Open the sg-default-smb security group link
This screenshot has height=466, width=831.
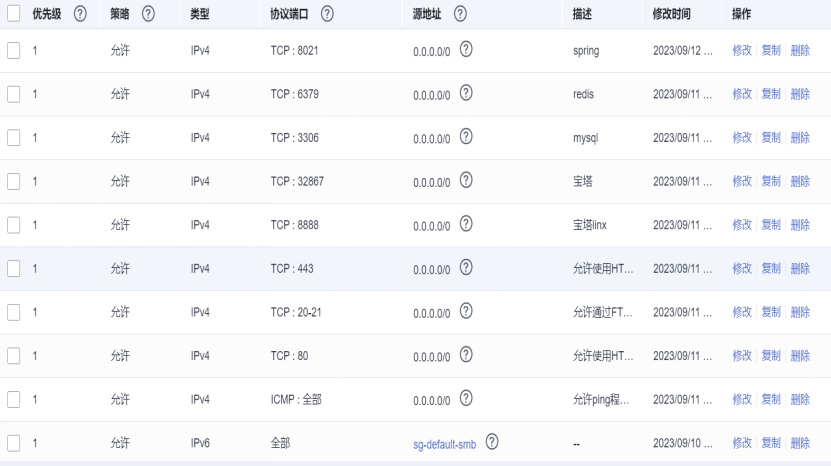(444, 443)
